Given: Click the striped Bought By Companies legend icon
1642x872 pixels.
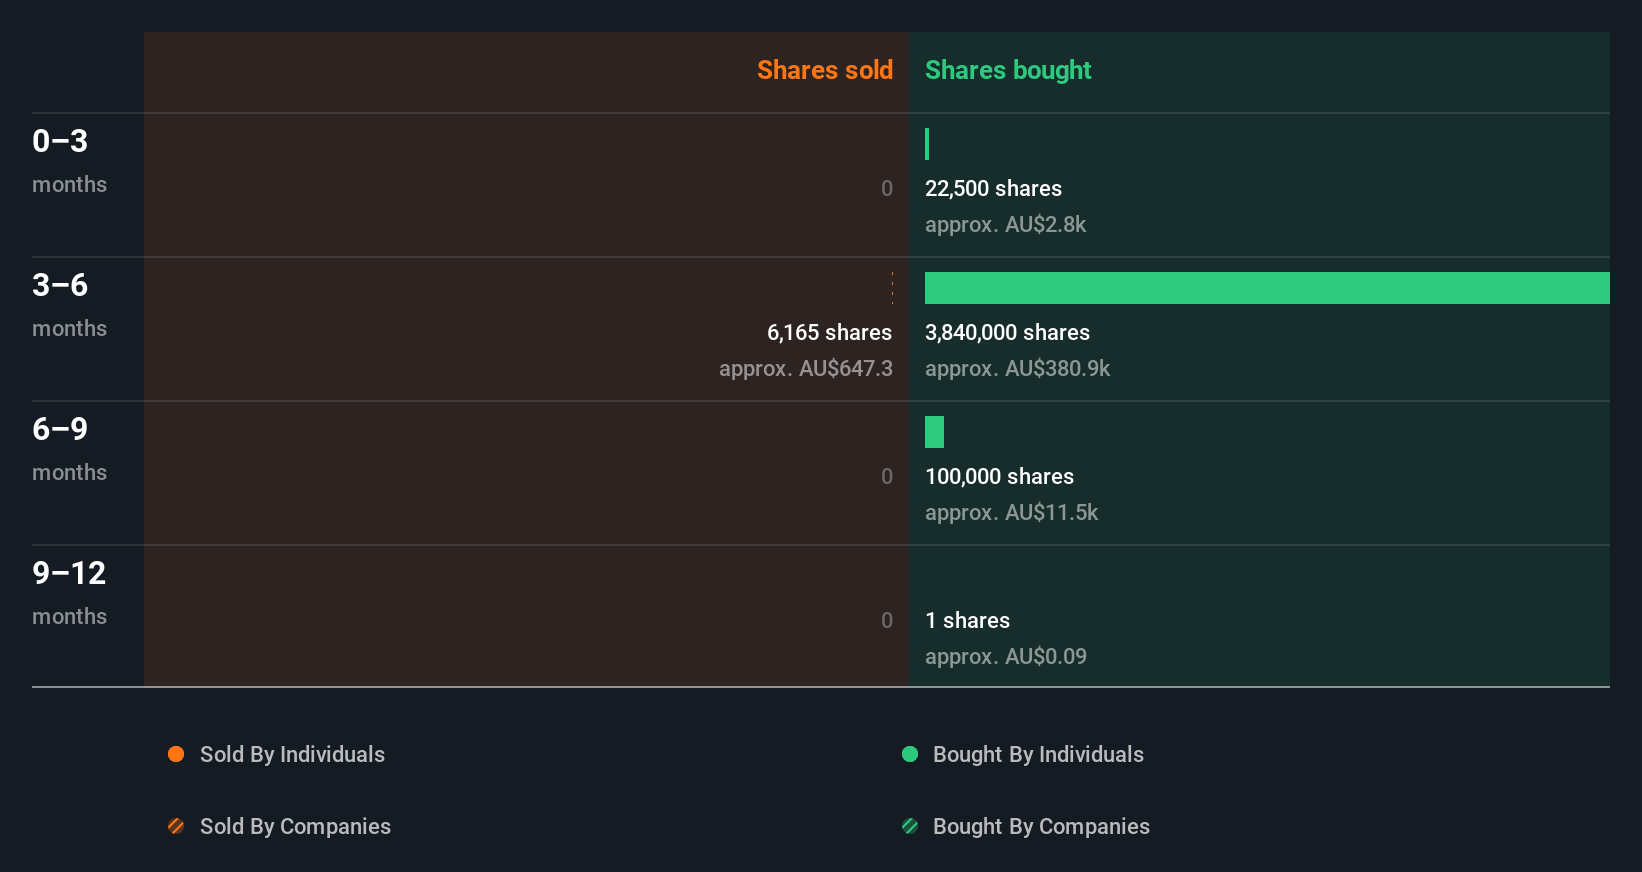Looking at the screenshot, I should coord(910,826).
